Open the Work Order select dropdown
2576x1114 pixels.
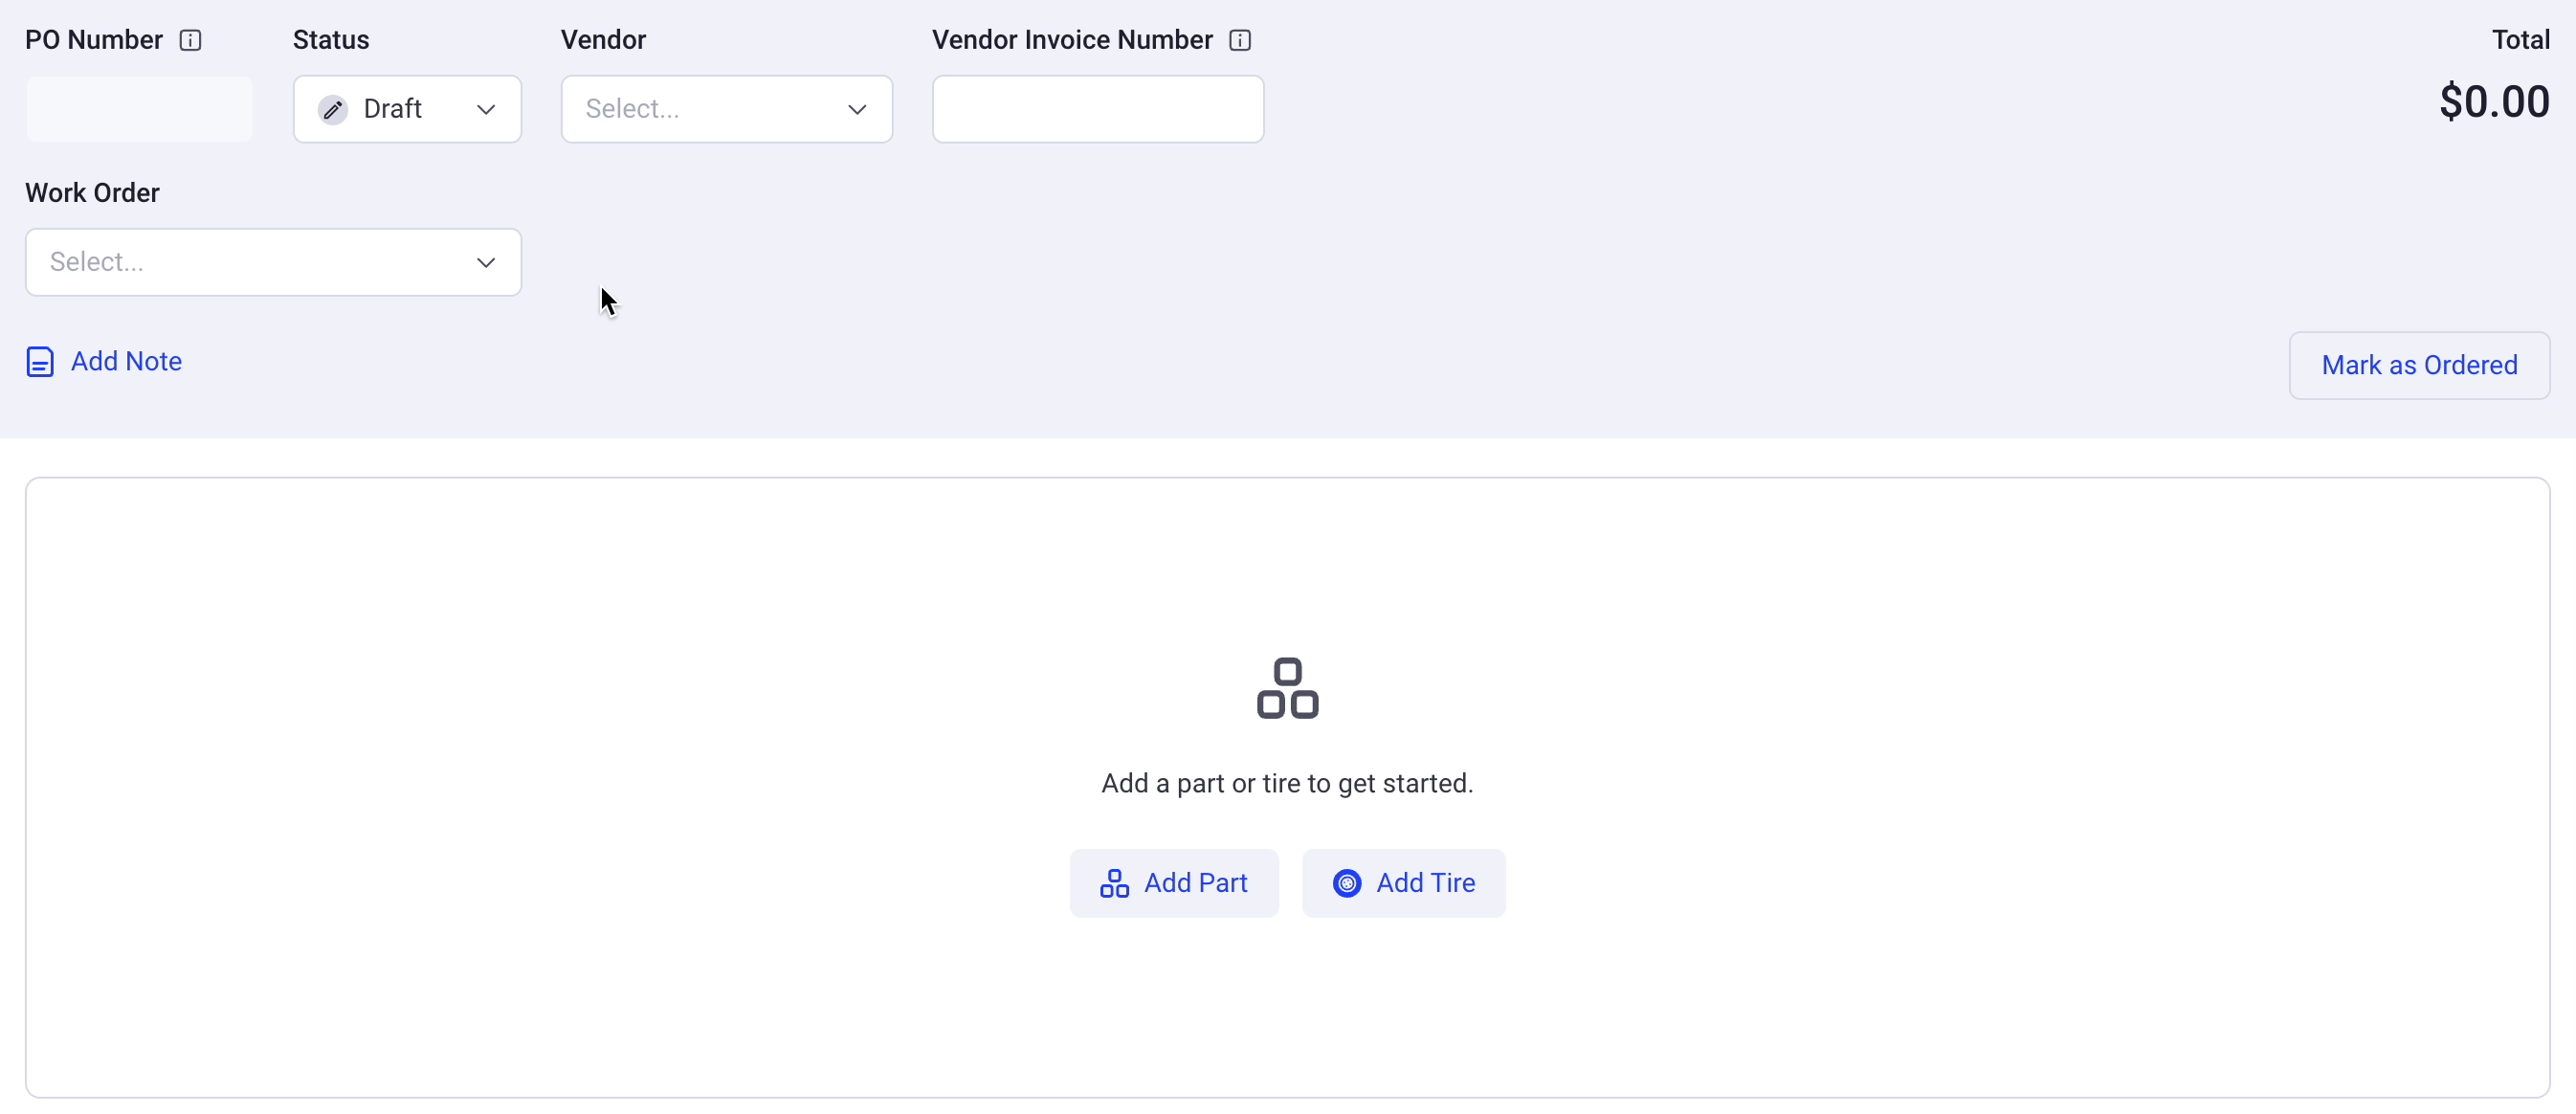coord(273,262)
